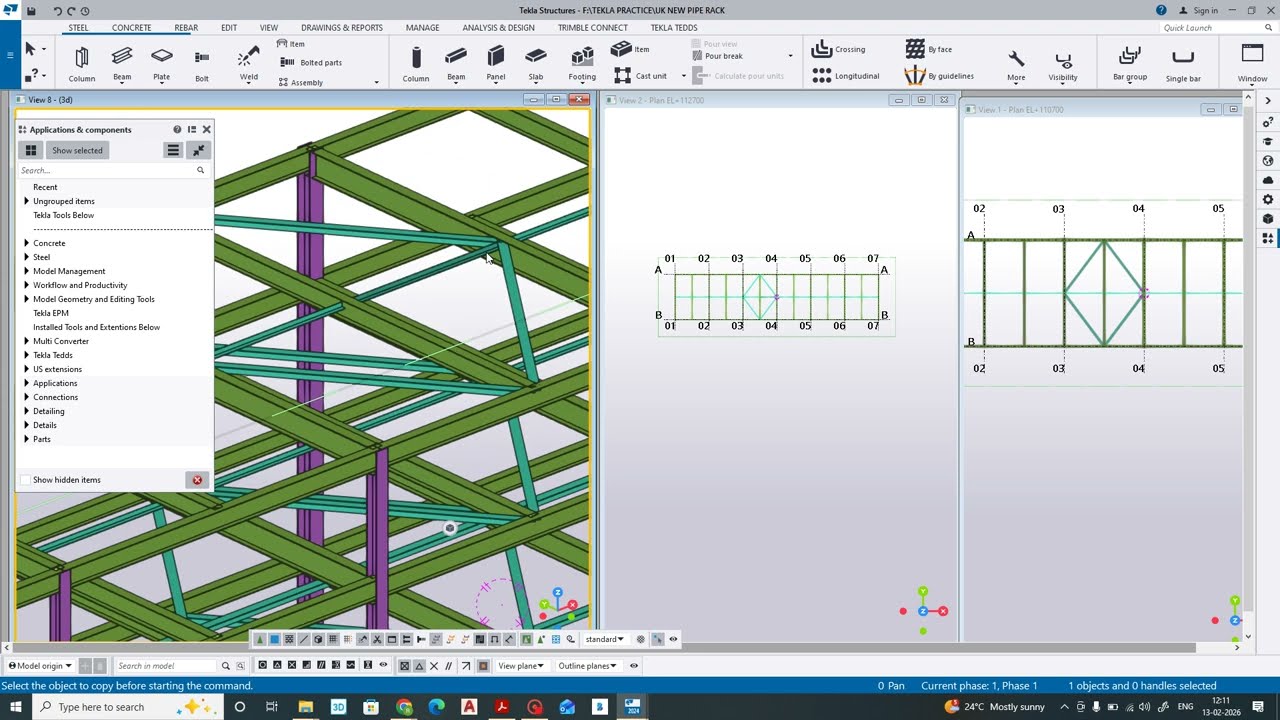Open the ANALYSIS & DESIGN tab

click(x=498, y=28)
